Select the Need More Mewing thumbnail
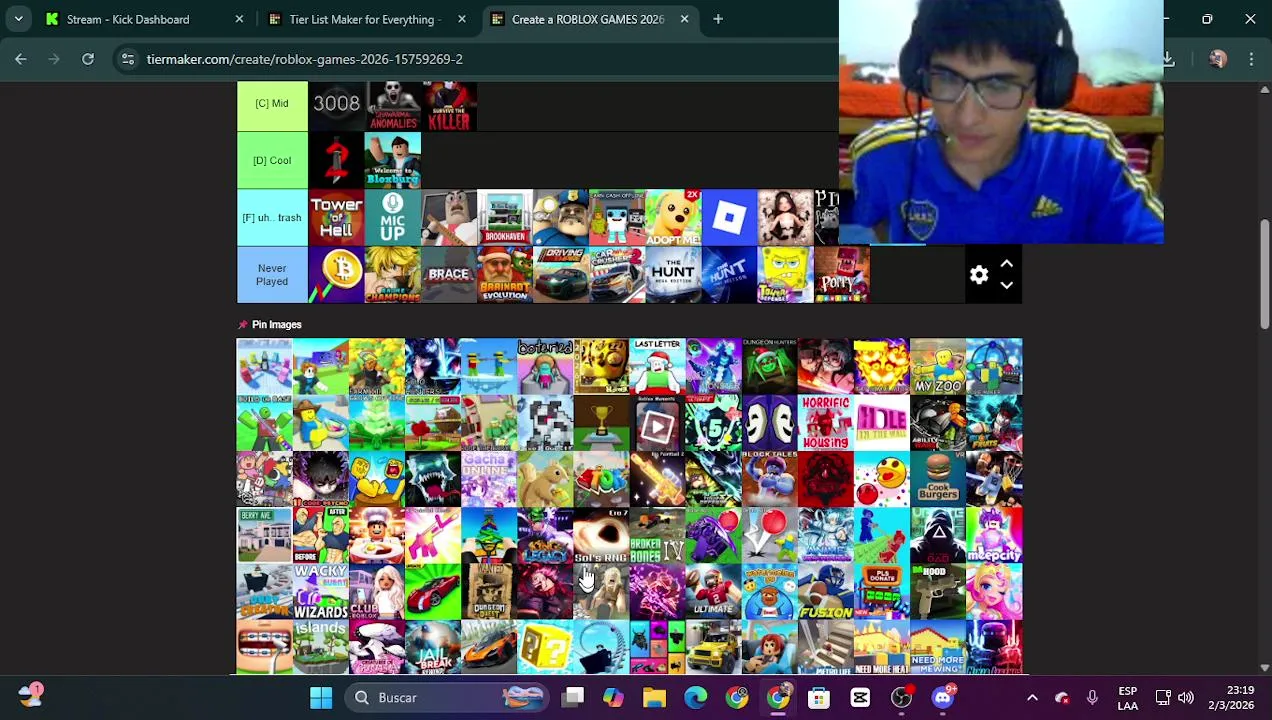 [938, 647]
